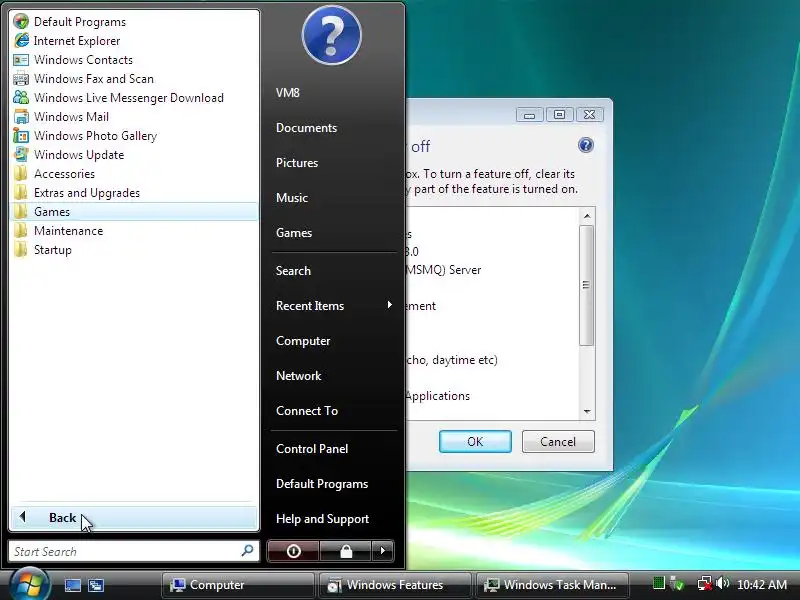The image size is (800, 600).
Task: Close the Windows Features window
Action: point(589,115)
